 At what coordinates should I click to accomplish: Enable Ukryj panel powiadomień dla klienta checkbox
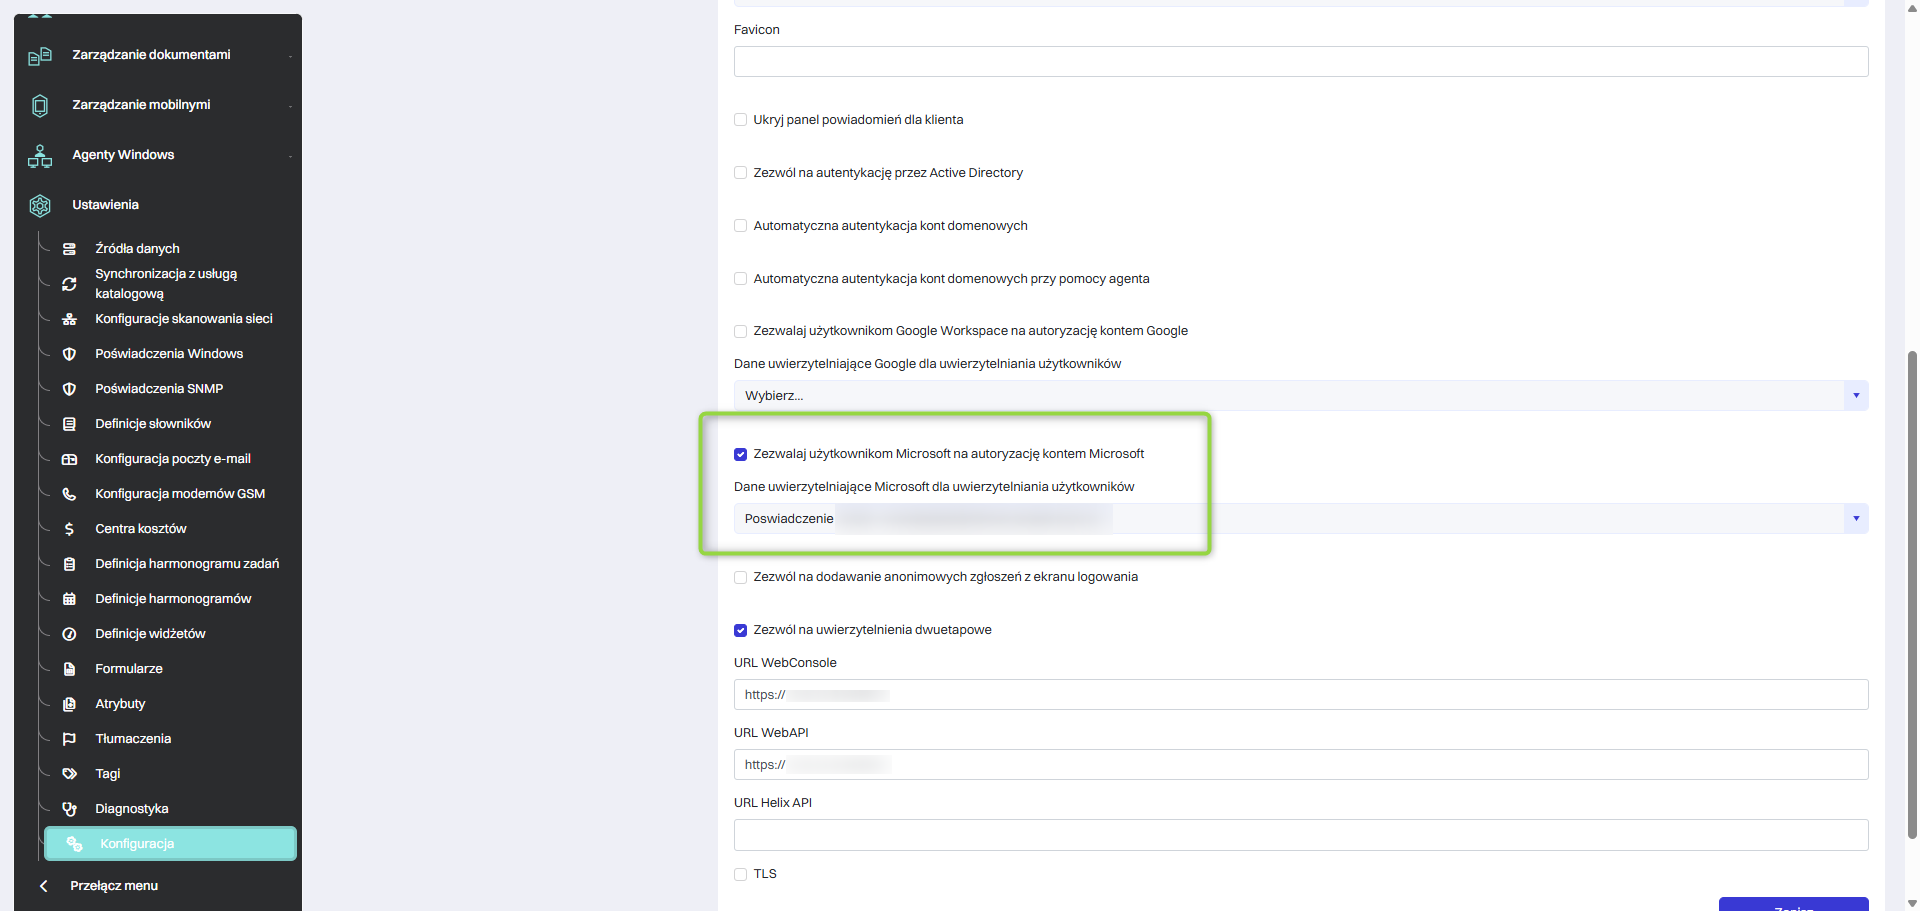pos(741,120)
